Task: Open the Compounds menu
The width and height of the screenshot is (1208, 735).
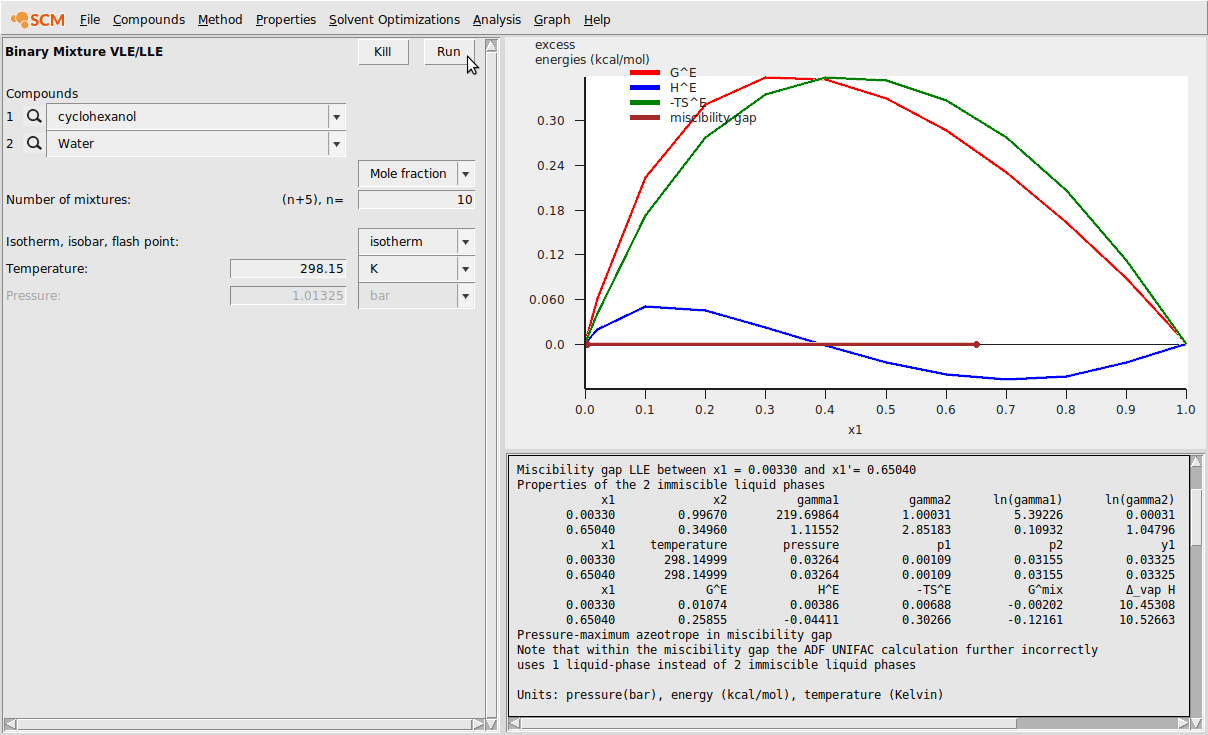Action: tap(149, 19)
